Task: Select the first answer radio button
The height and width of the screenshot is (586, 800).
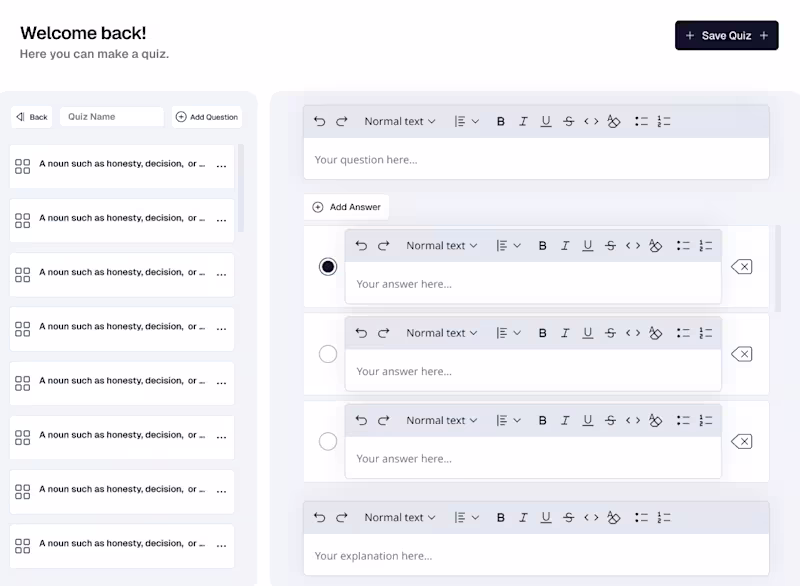Action: pyautogui.click(x=328, y=267)
